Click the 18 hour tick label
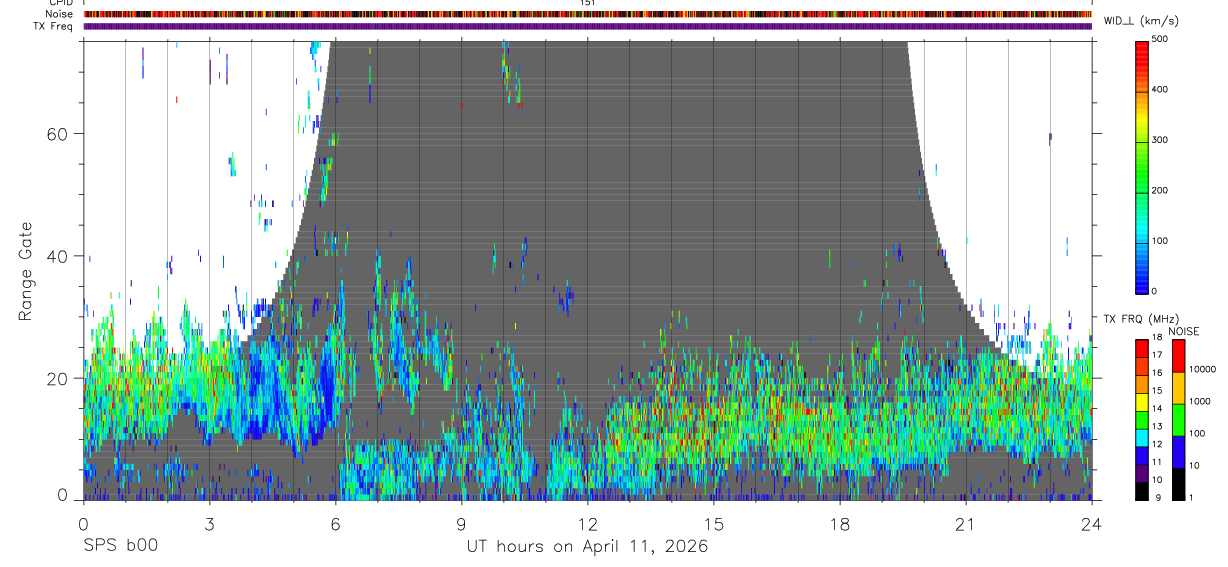The height and width of the screenshot is (567, 1228). pos(840,523)
